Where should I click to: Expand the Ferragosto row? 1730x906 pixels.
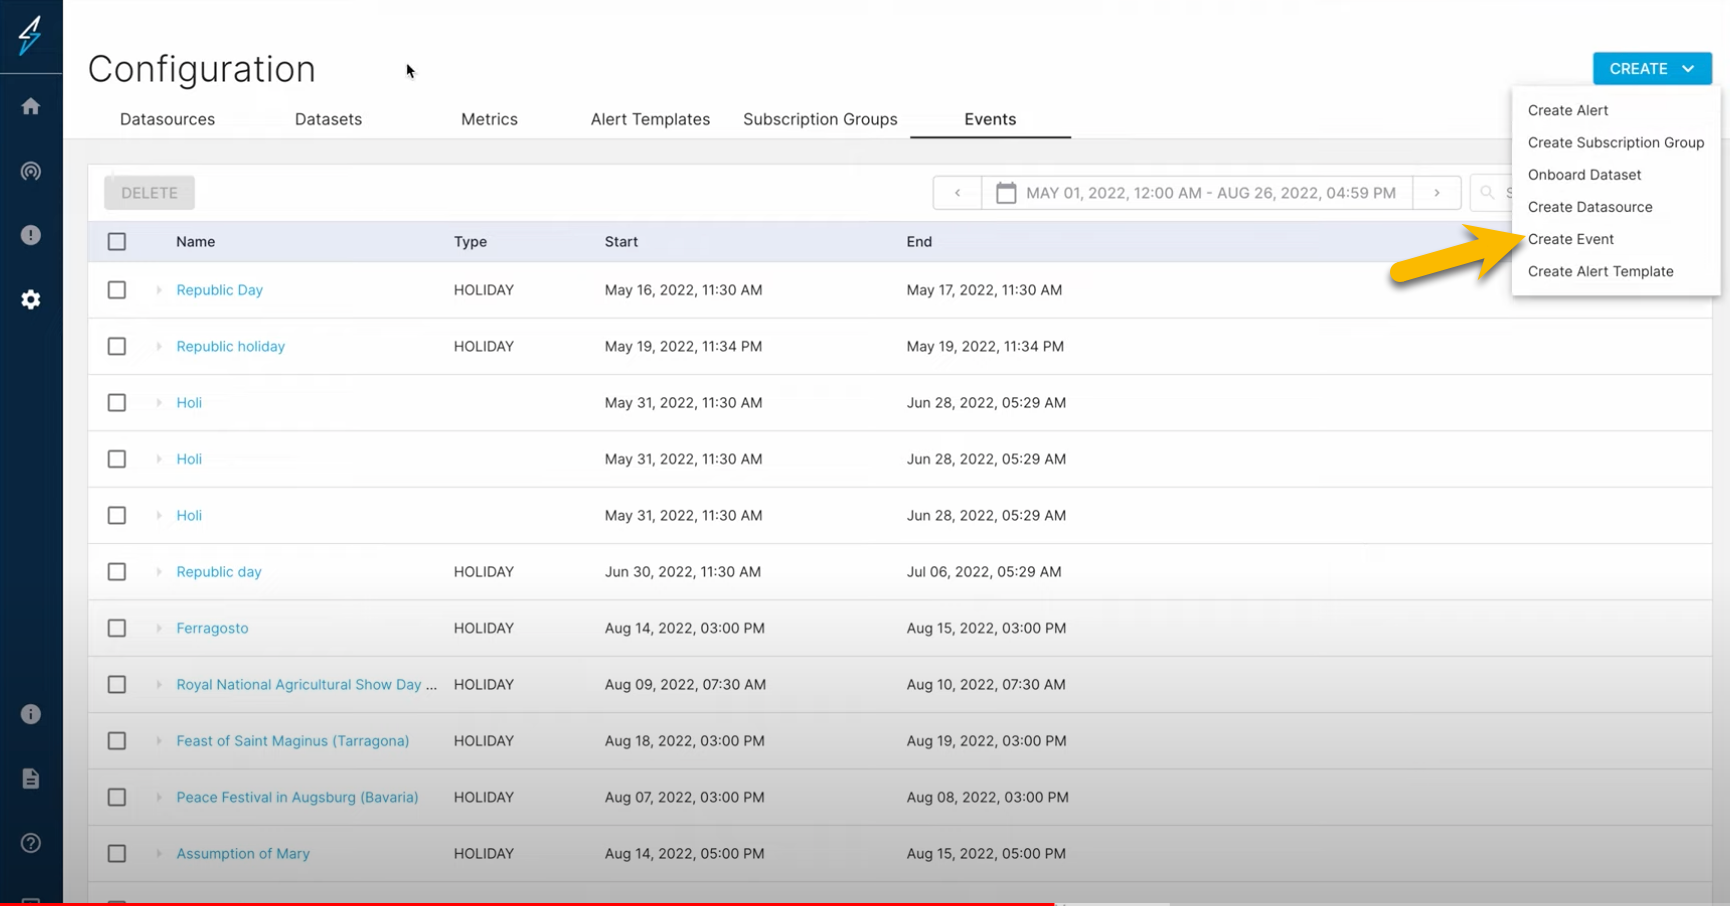159,628
